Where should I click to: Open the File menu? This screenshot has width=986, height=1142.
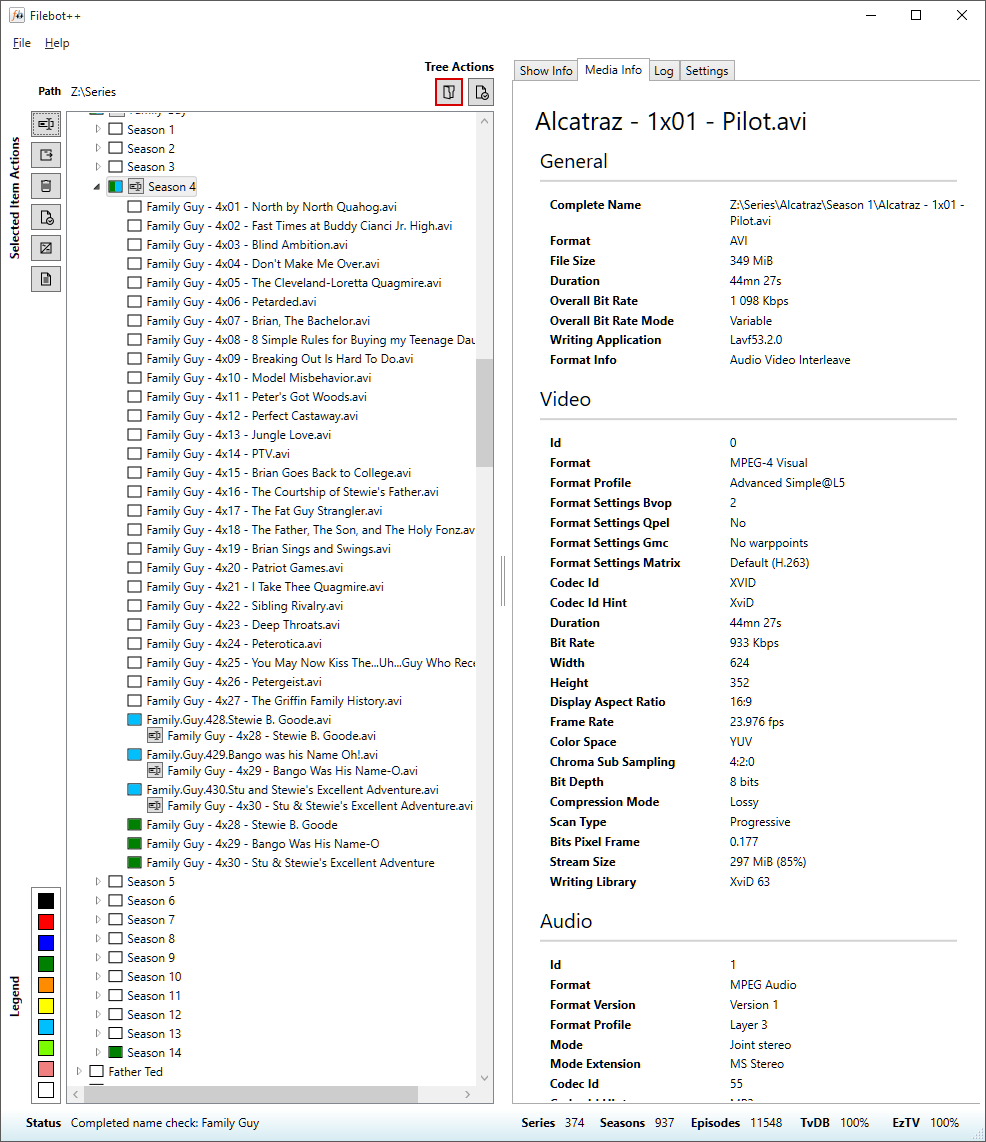[x=22, y=43]
